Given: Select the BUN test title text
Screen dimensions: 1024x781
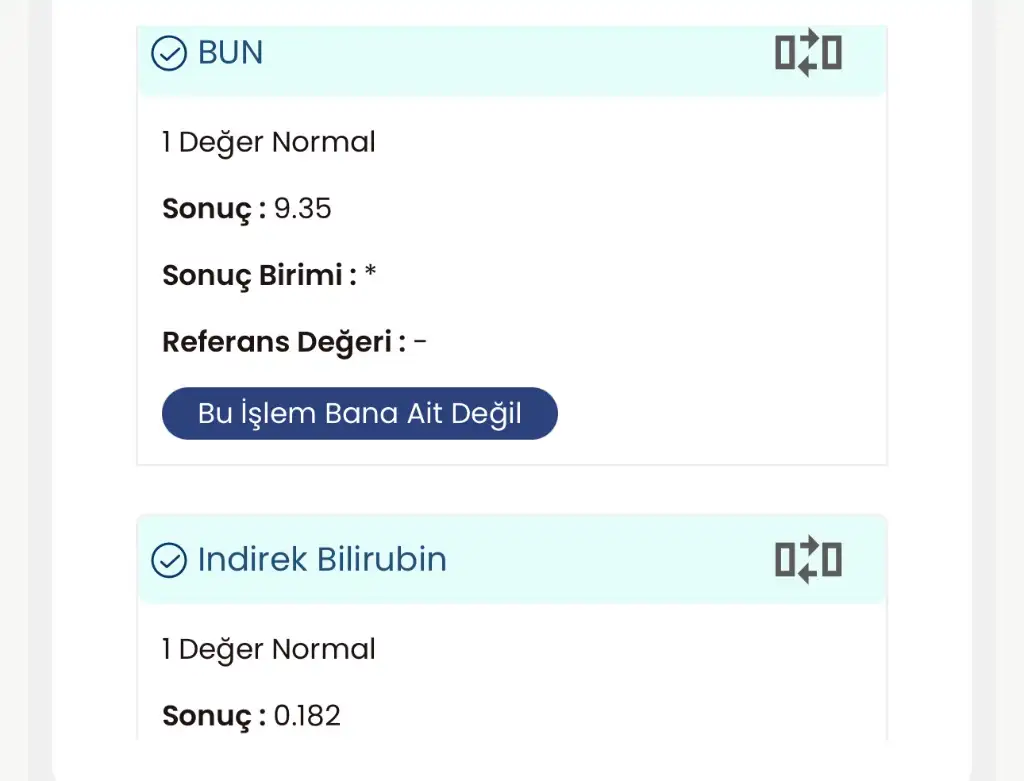Looking at the screenshot, I should (x=231, y=53).
